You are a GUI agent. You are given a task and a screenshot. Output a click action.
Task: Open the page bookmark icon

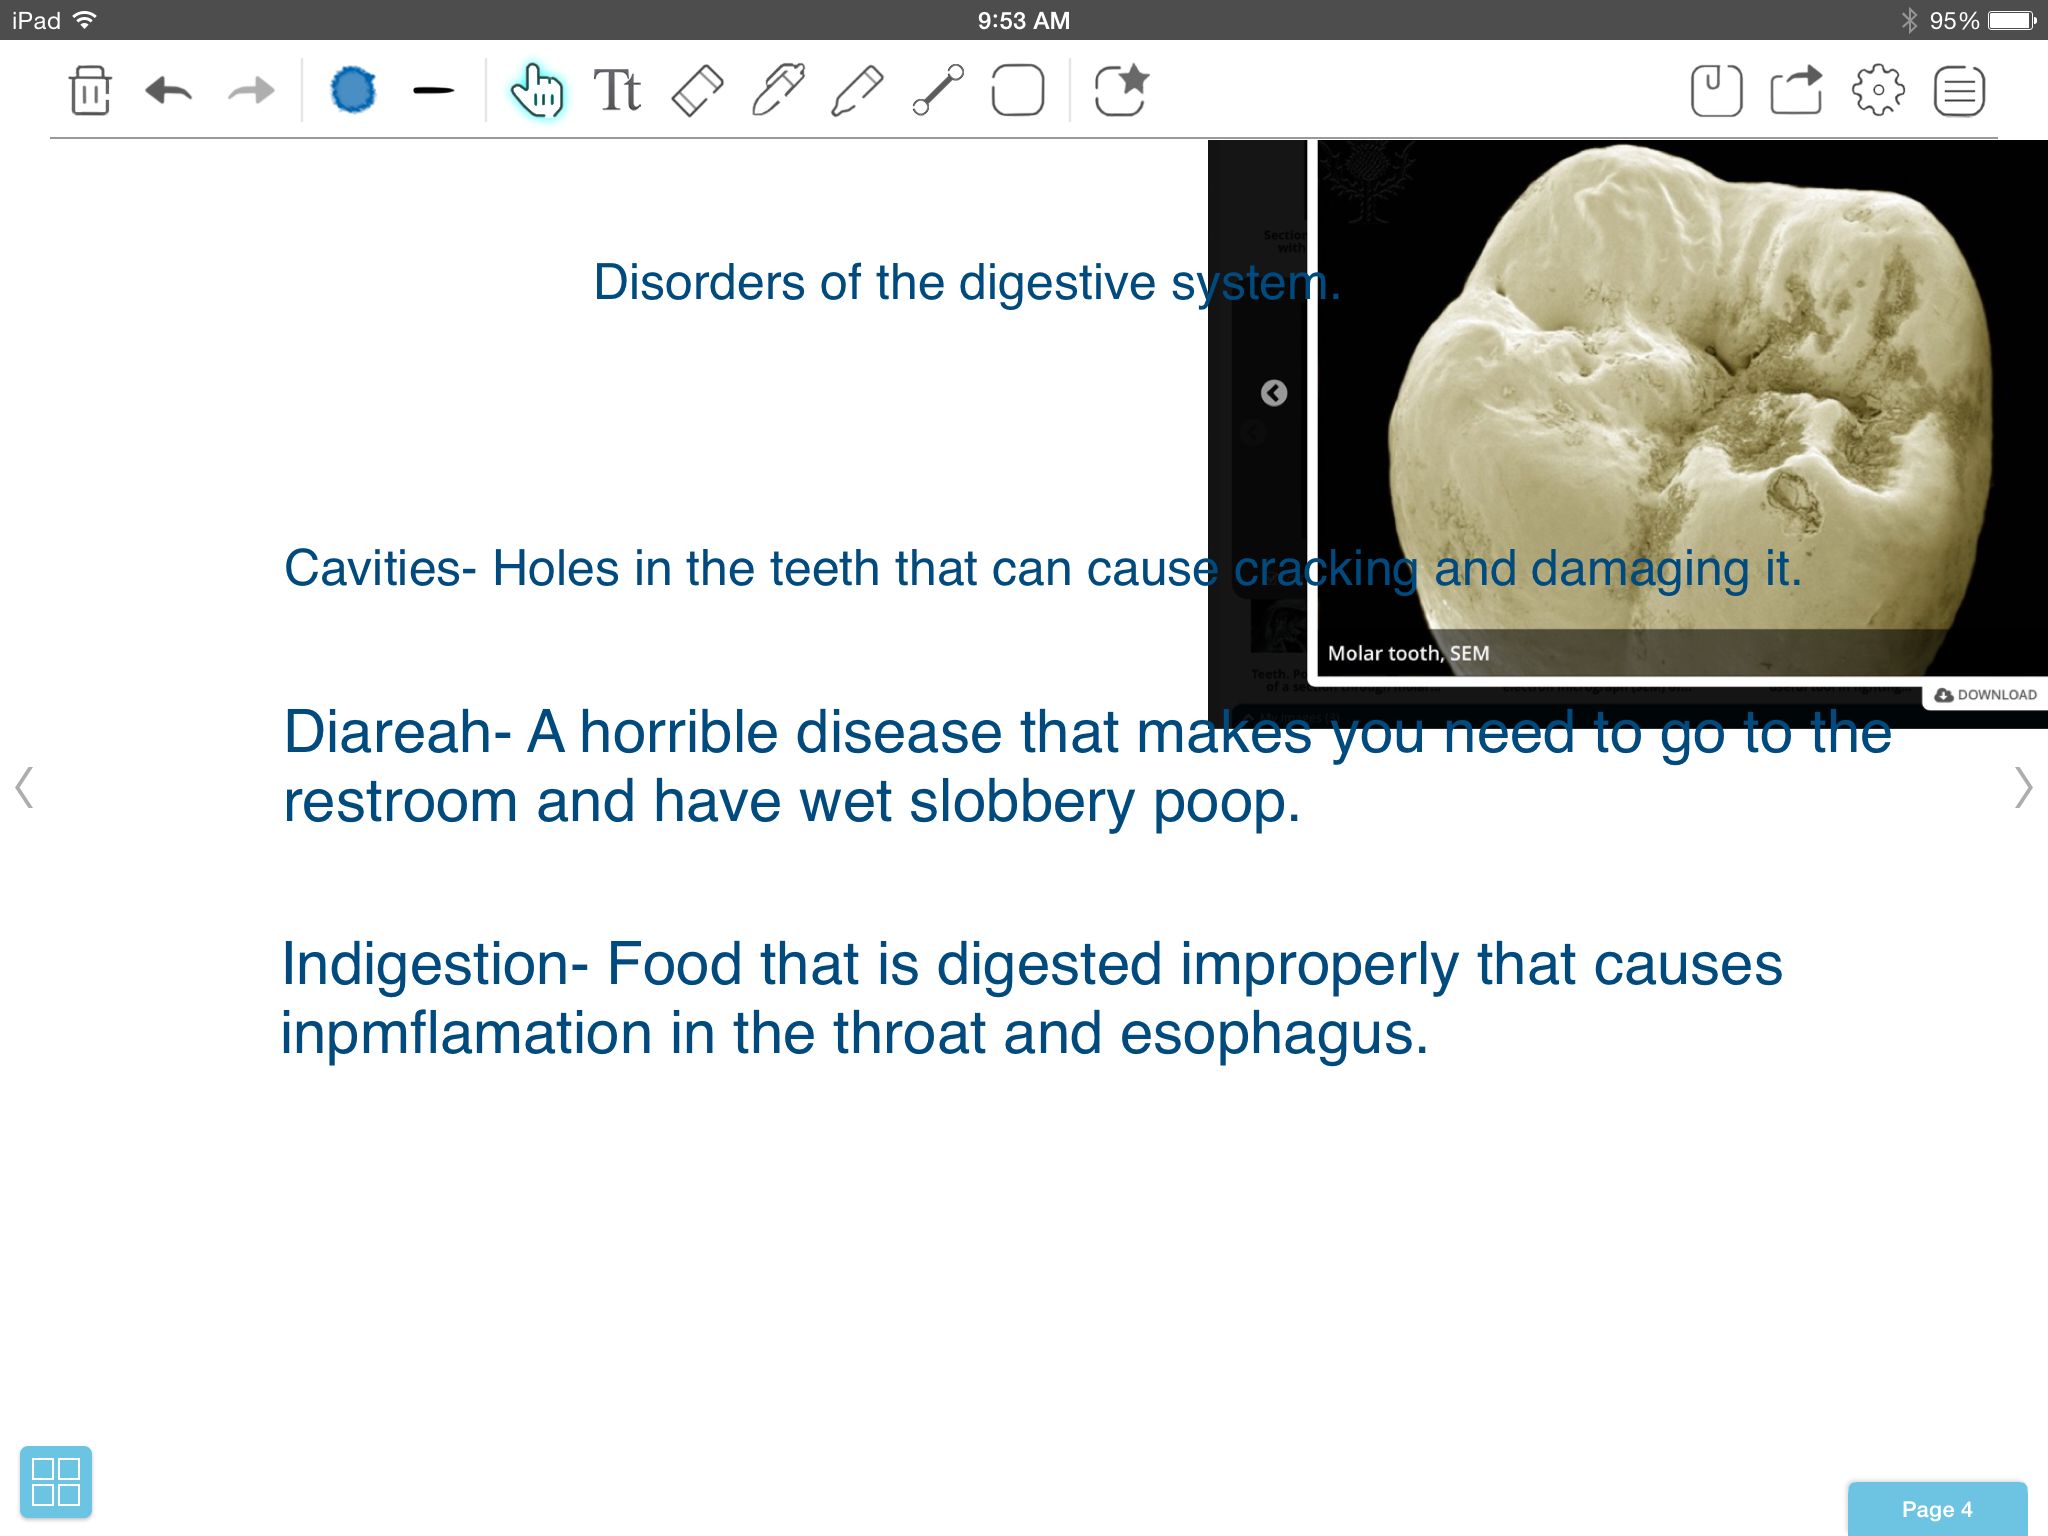point(1716,91)
